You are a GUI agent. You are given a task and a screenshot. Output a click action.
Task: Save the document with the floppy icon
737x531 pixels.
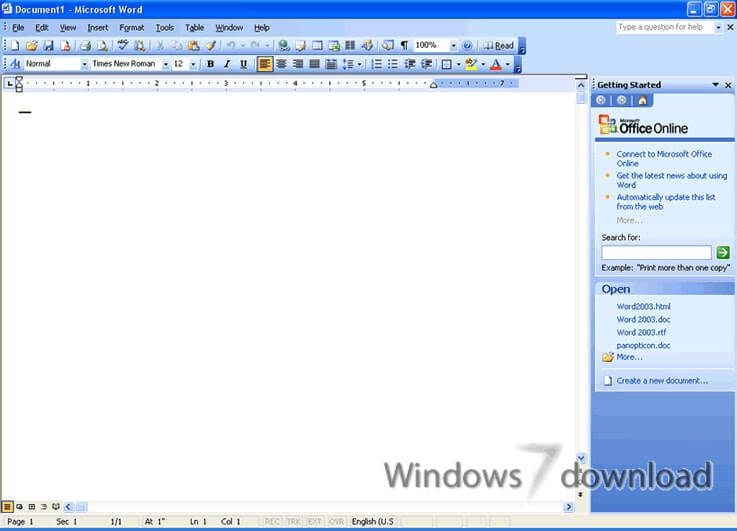click(x=48, y=46)
